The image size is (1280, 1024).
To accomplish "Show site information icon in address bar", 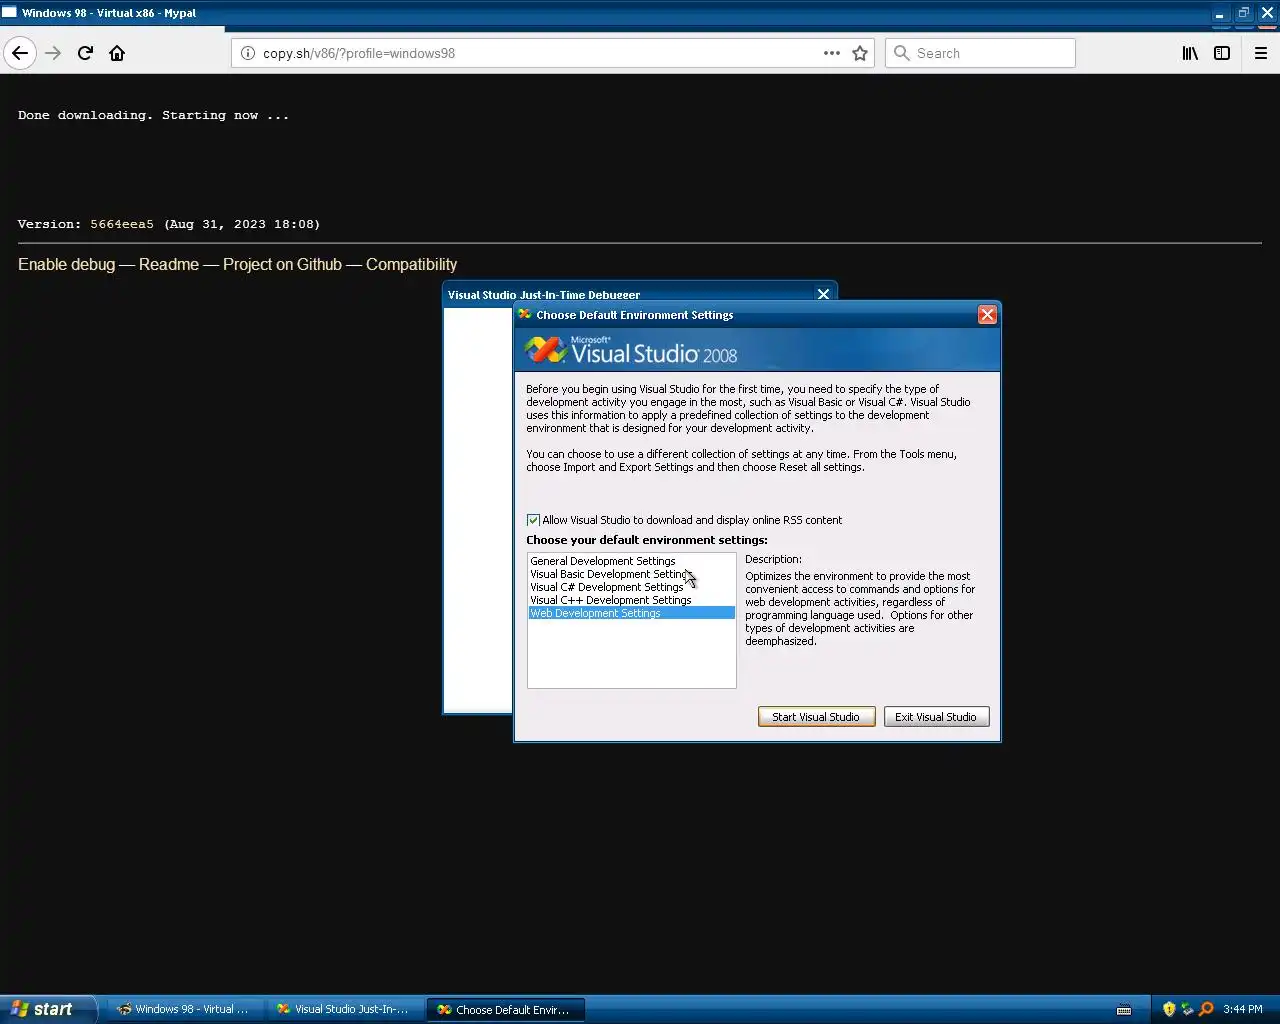I will (x=248, y=53).
